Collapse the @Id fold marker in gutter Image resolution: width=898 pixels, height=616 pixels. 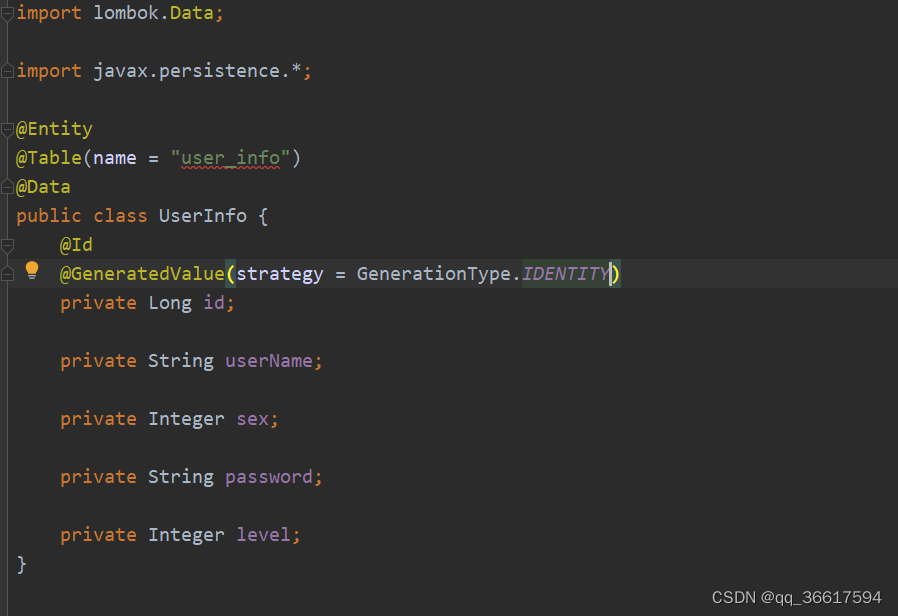click(7, 244)
